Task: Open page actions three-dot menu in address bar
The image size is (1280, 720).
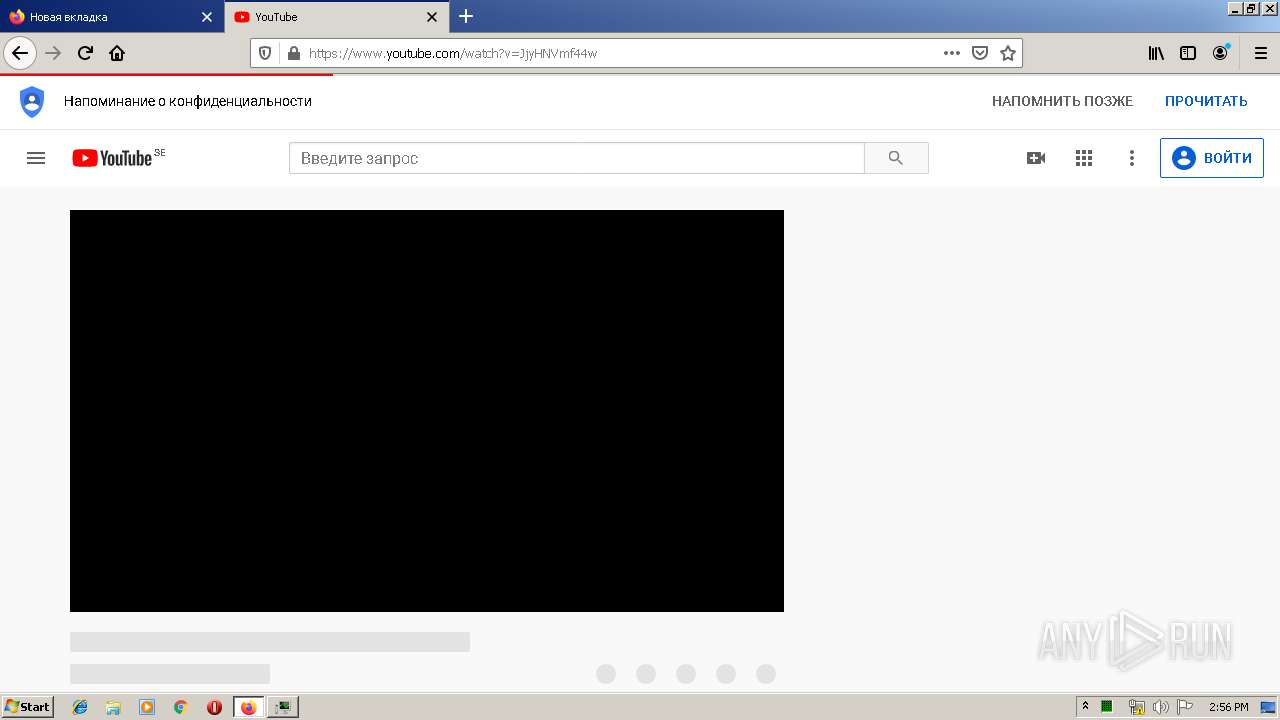Action: pyautogui.click(x=952, y=53)
